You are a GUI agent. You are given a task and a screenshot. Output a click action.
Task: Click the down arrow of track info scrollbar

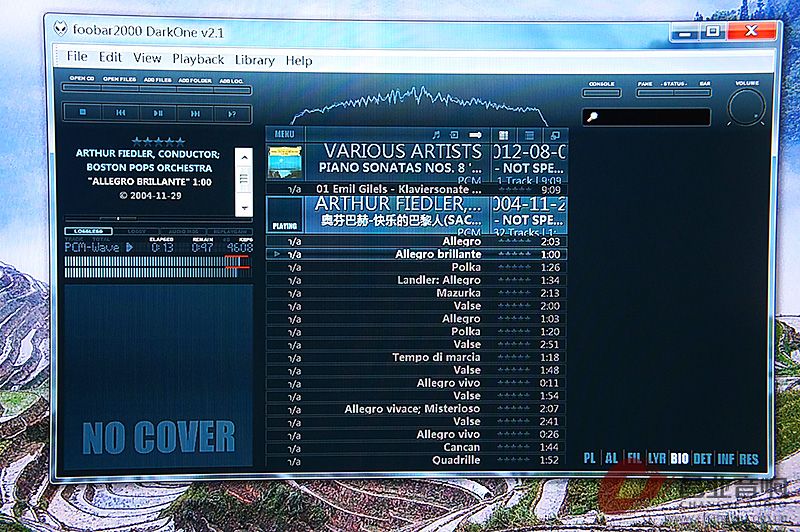click(x=244, y=208)
